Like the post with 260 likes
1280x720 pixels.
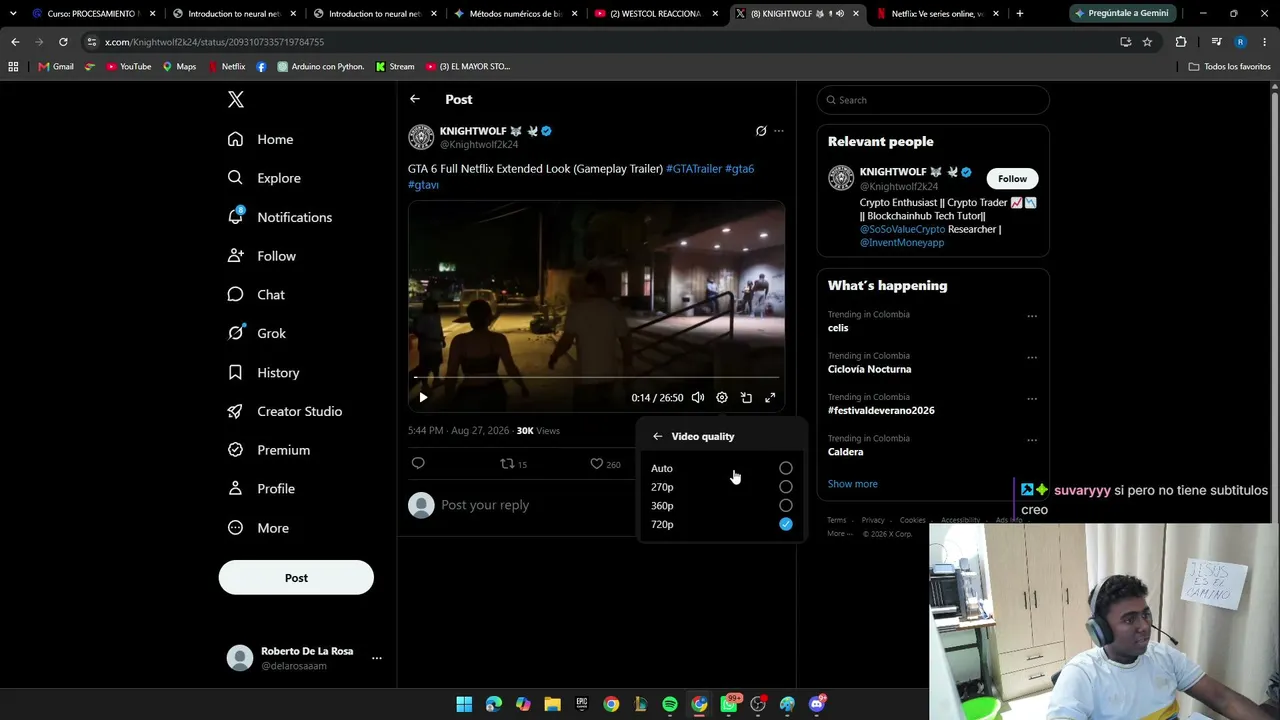pyautogui.click(x=605, y=464)
